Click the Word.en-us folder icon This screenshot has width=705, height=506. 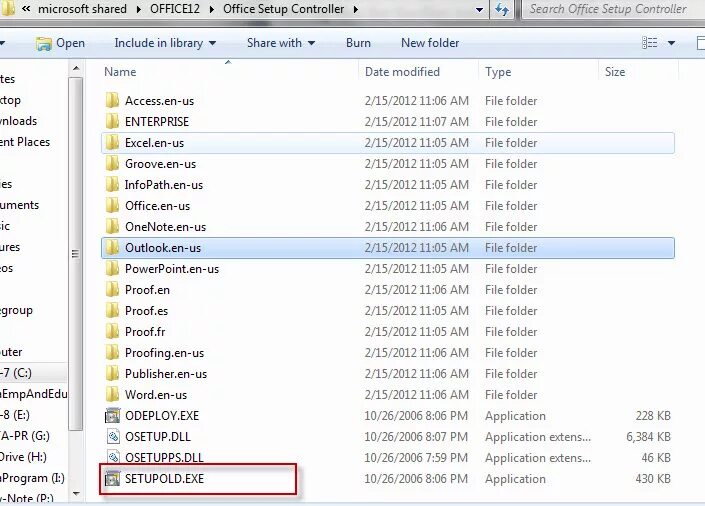(x=112, y=394)
